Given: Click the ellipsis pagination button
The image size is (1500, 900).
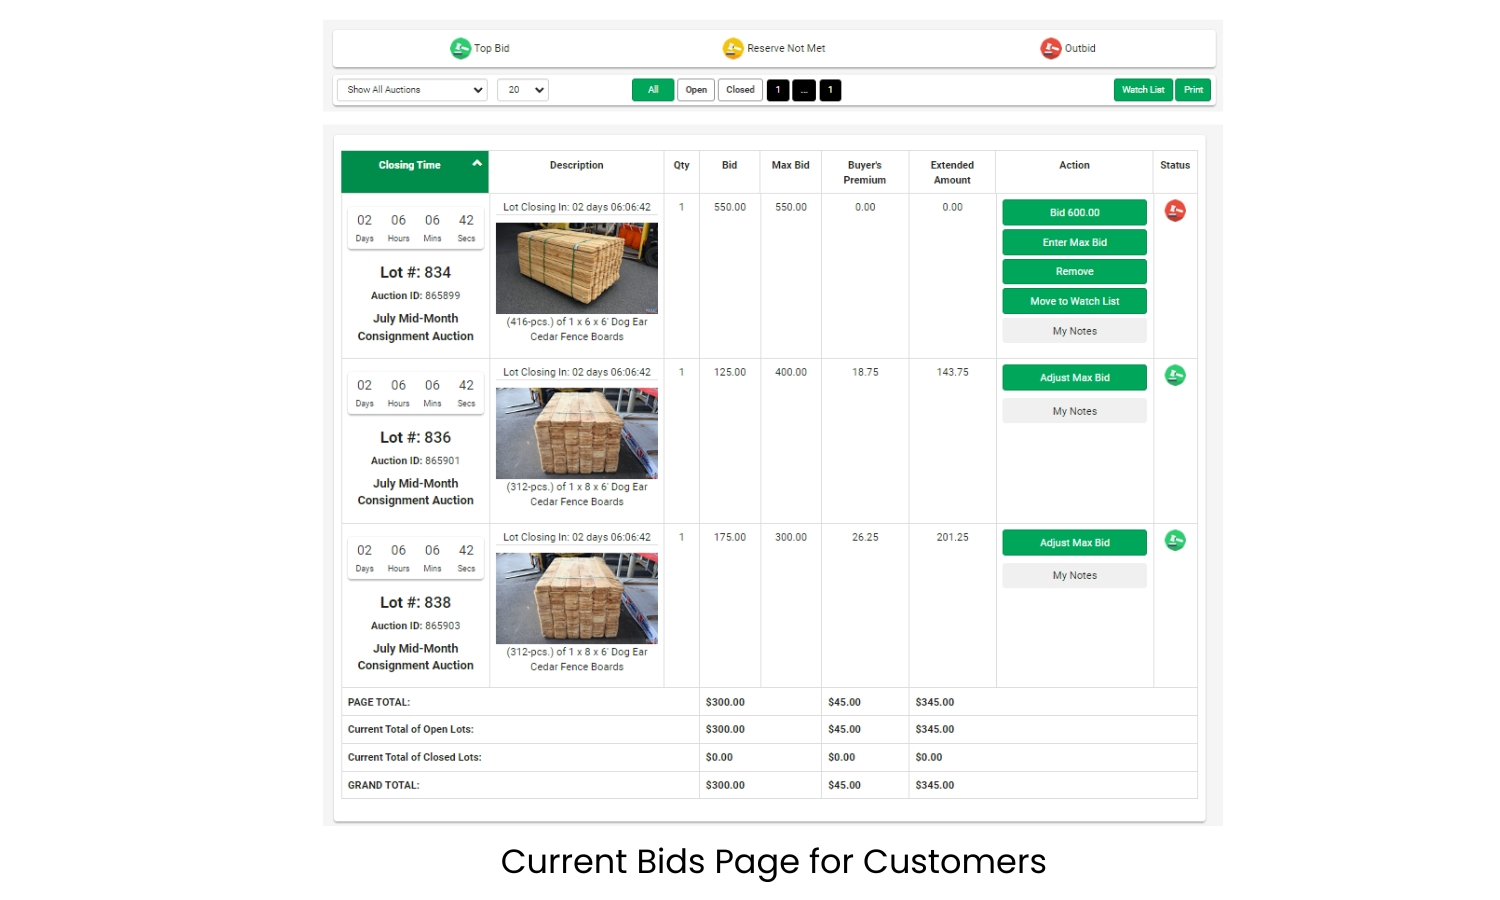Looking at the screenshot, I should [x=804, y=90].
